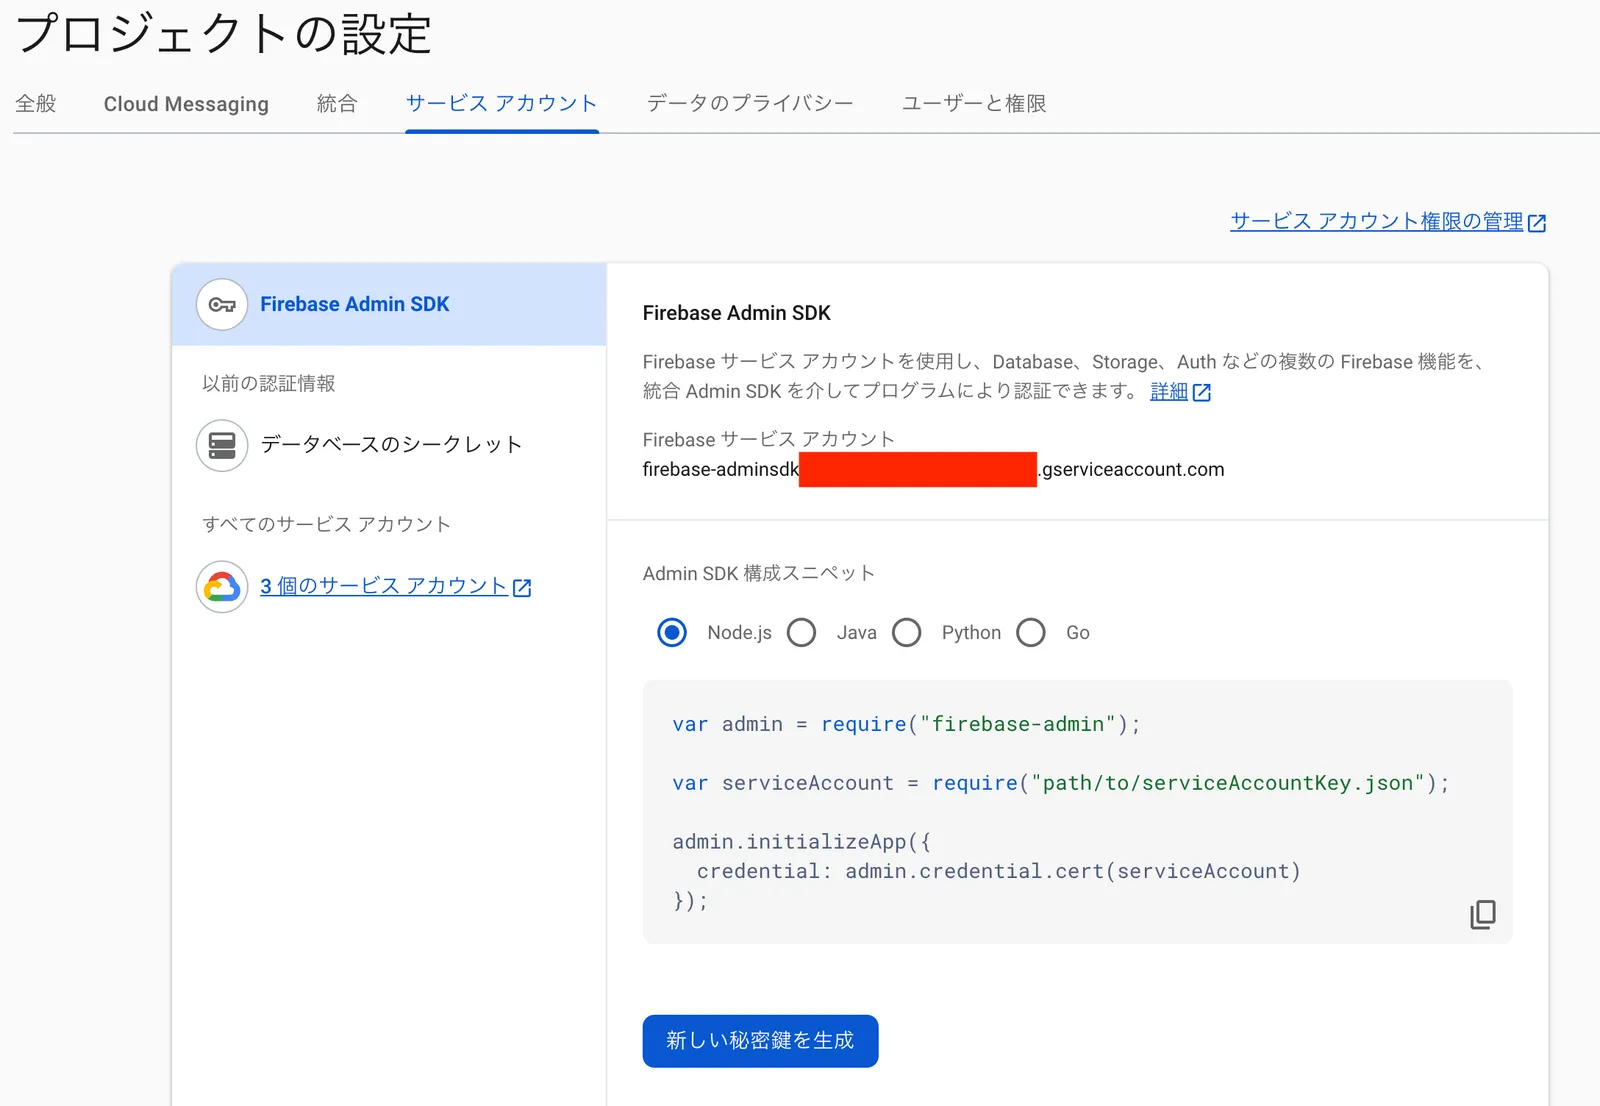Screen dimensions: 1600x1106
Task: Click the code line require("firebase-admin")
Action: pyautogui.click(x=906, y=724)
